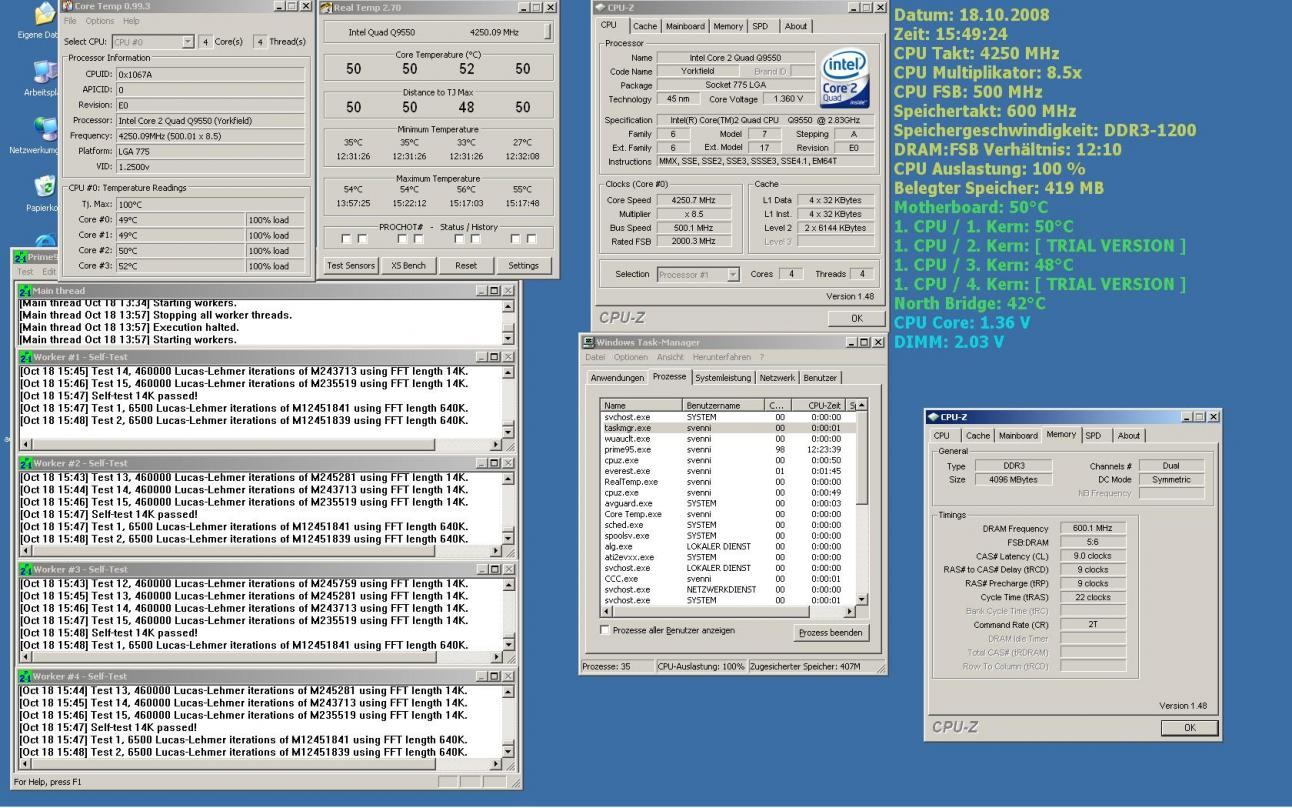Enable 'Prozesse aller Benutzer anzeigen' checkbox
This screenshot has width=1292, height=808.
point(603,630)
